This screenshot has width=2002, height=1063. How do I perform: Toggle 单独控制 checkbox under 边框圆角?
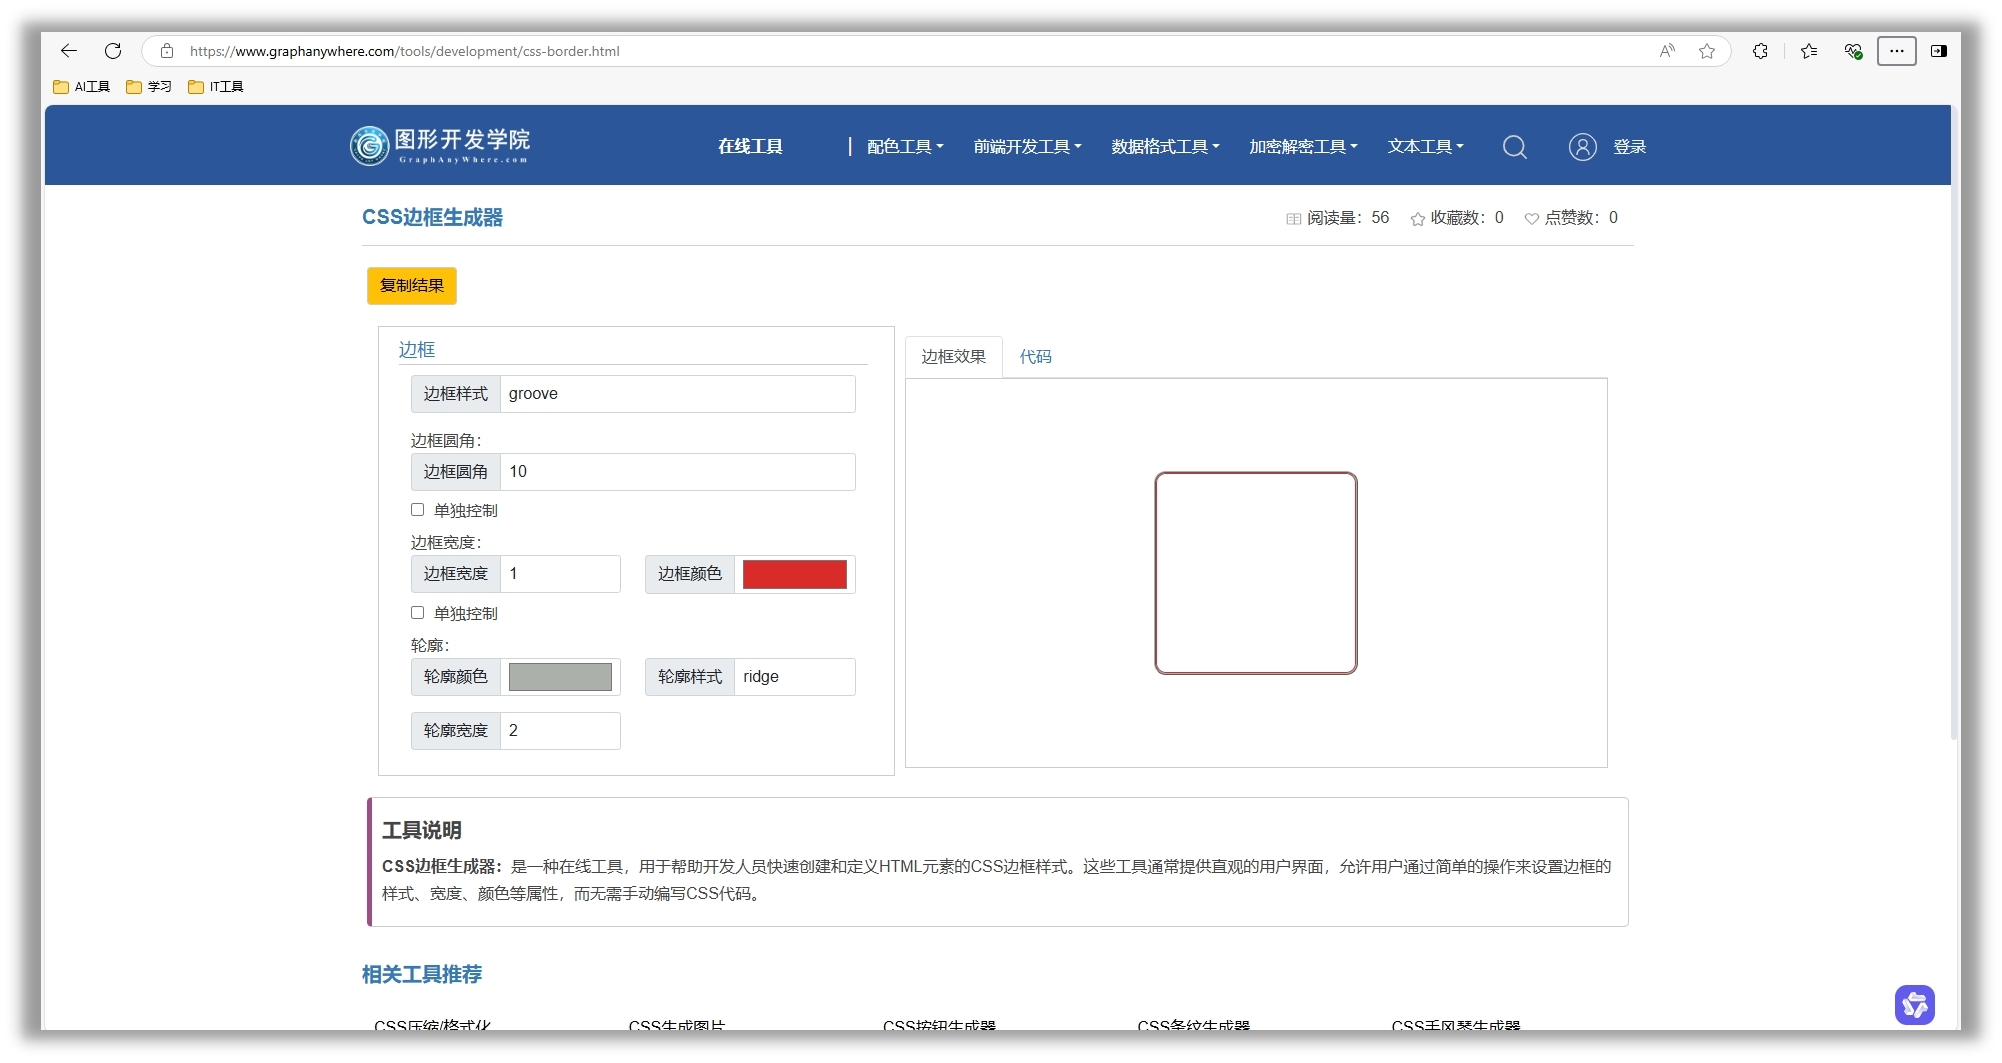click(x=417, y=510)
